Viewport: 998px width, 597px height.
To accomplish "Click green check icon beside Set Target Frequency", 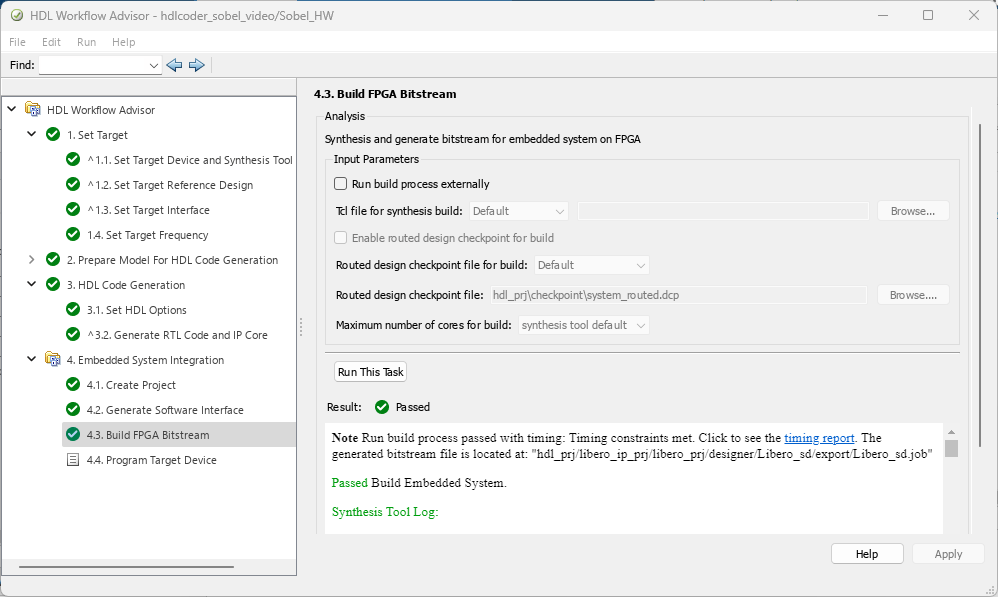I will click(x=72, y=235).
